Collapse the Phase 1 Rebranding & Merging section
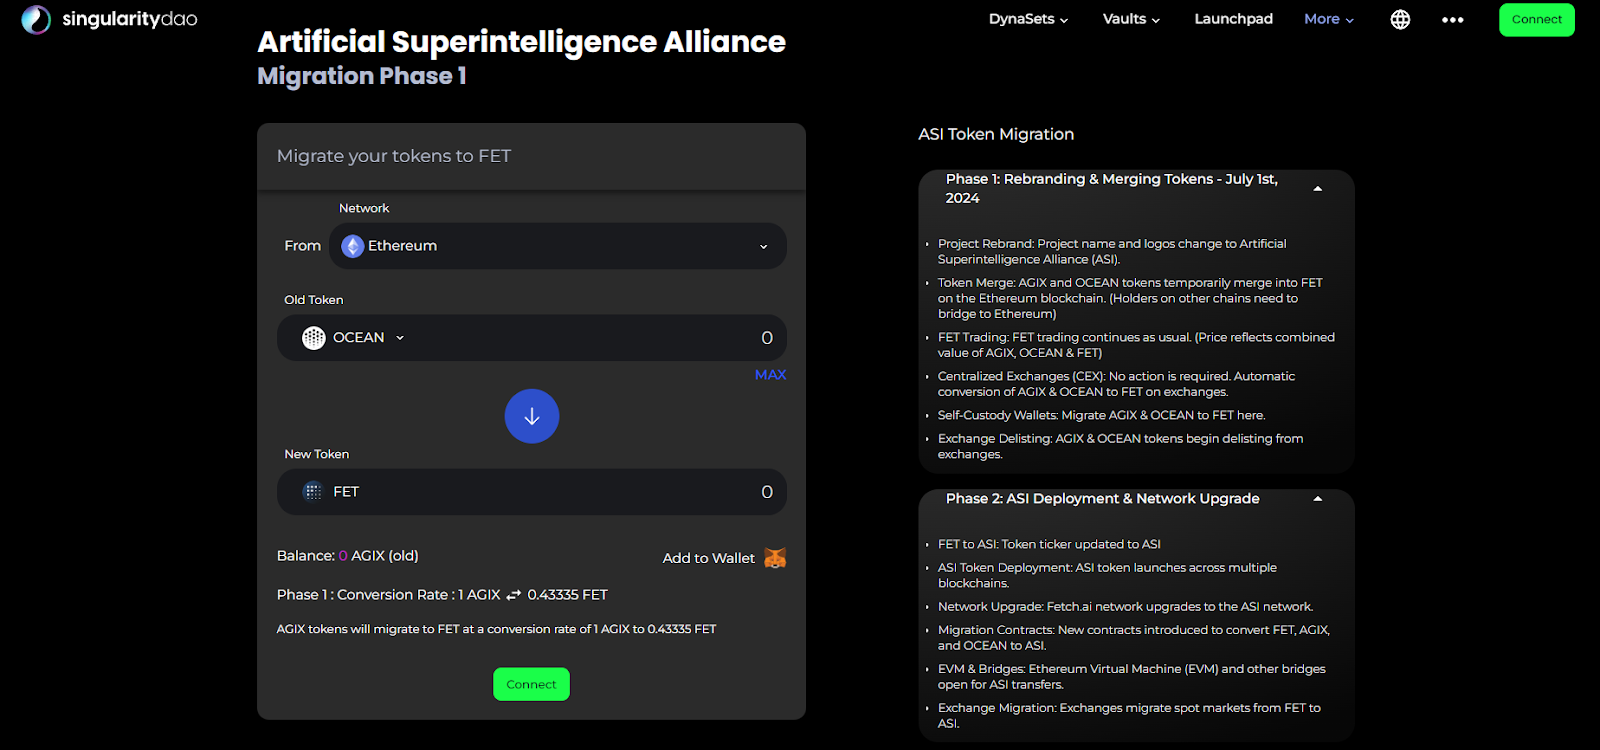 pyautogui.click(x=1317, y=188)
